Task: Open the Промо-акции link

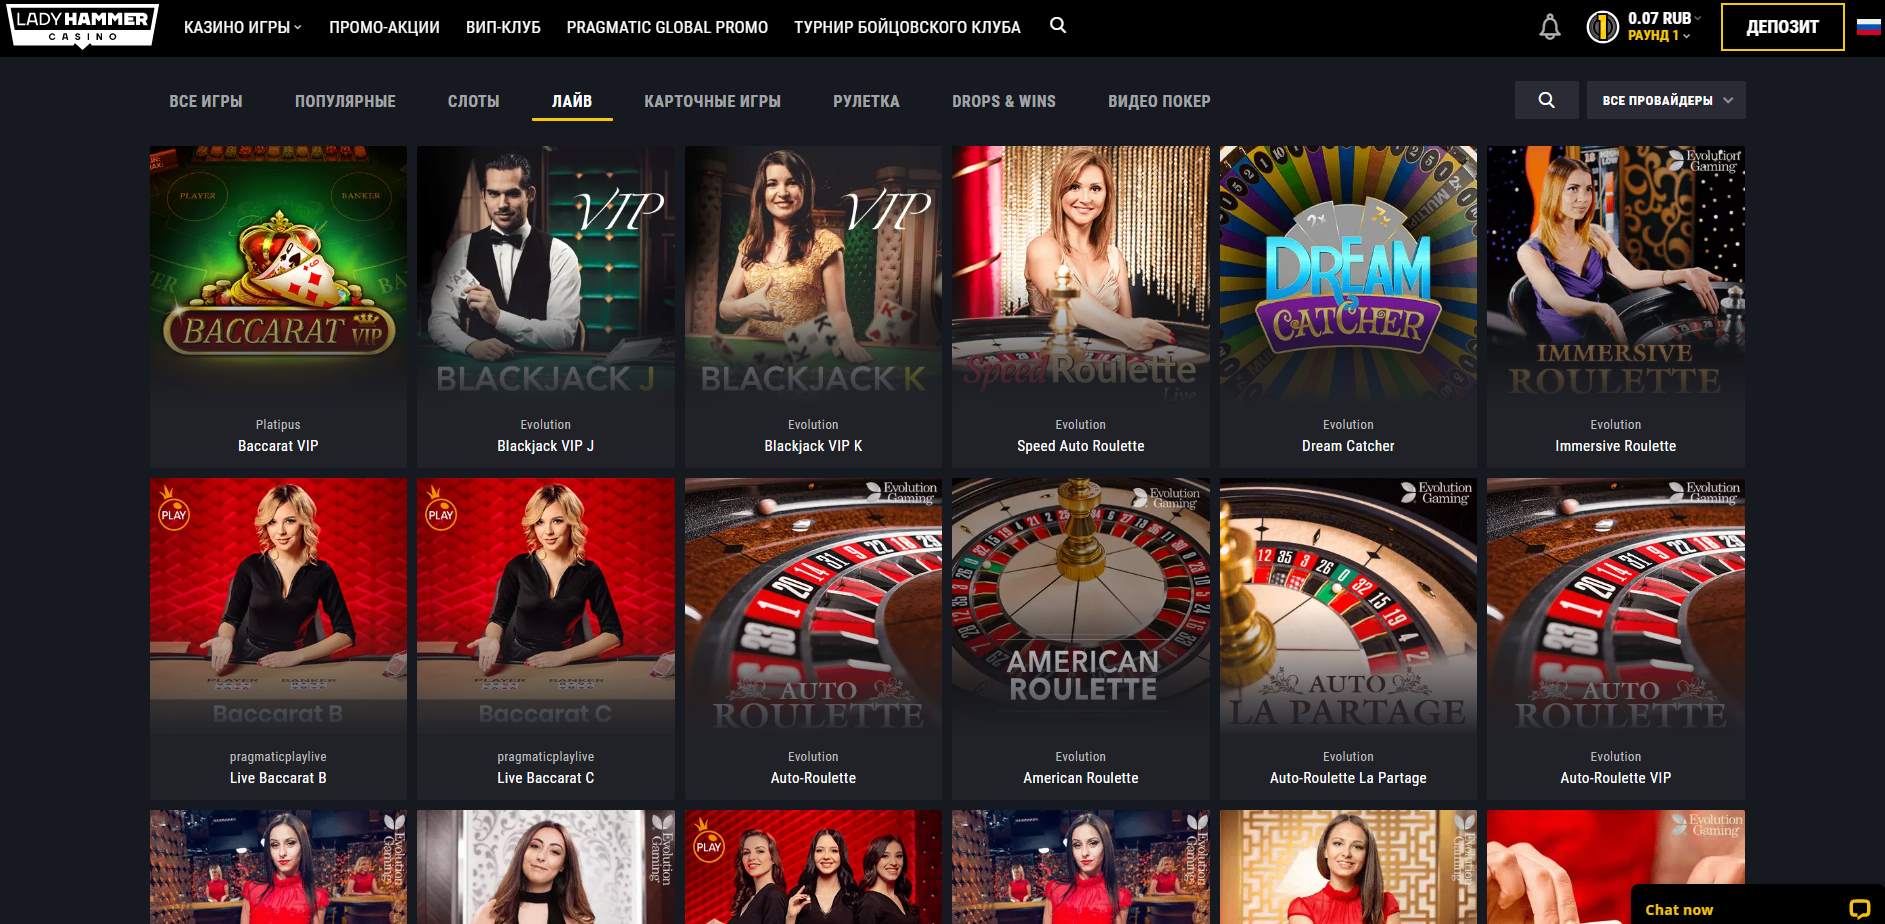Action: click(x=384, y=27)
